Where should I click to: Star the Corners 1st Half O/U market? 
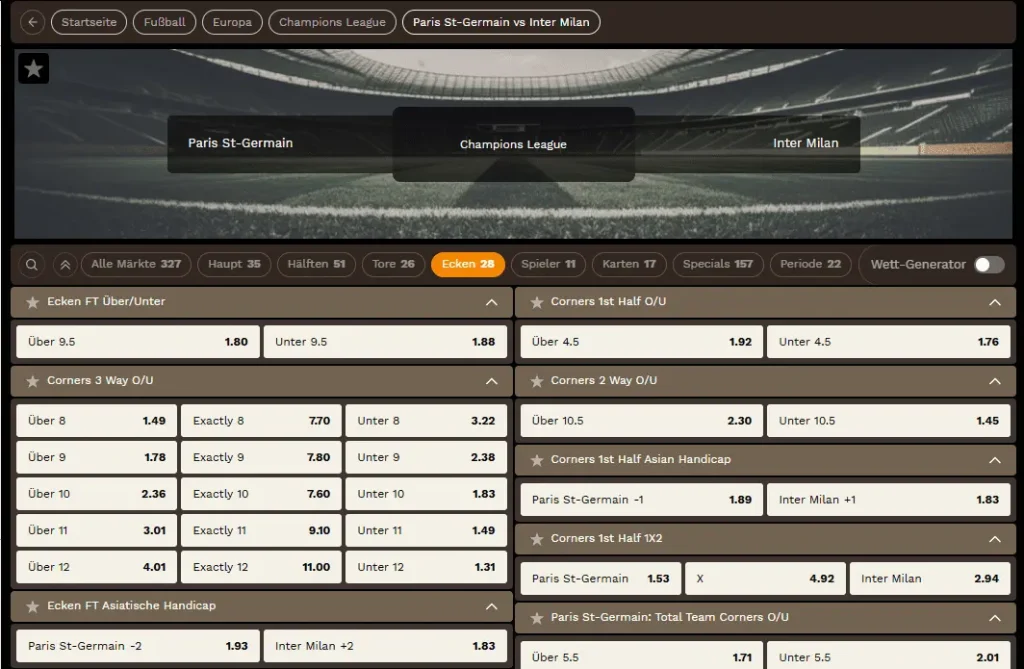pyautogui.click(x=537, y=302)
